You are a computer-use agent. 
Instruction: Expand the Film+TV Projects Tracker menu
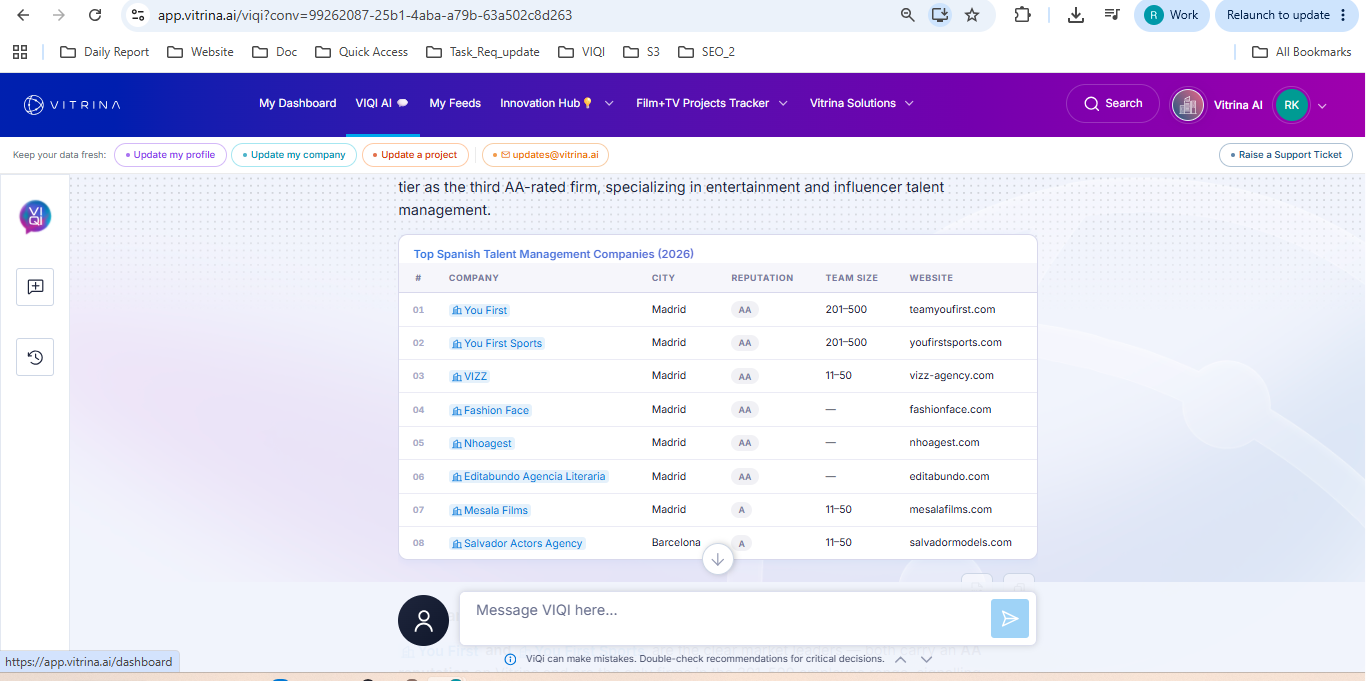[712, 104]
